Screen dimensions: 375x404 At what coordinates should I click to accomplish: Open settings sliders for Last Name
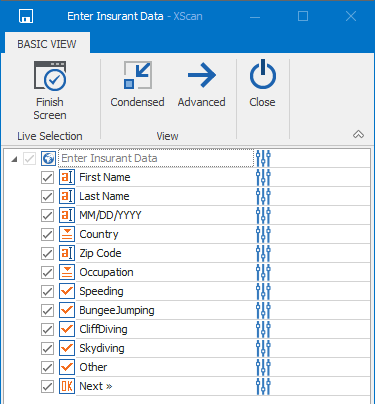click(263, 196)
